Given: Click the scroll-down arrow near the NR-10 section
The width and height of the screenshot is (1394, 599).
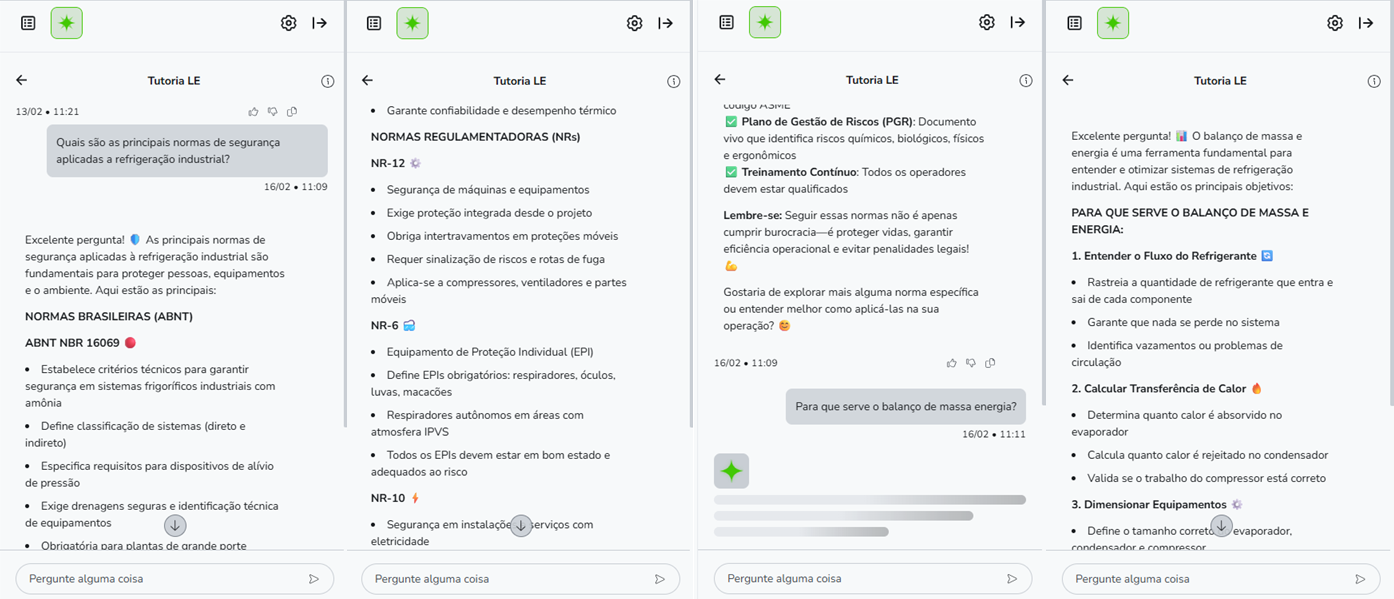Looking at the screenshot, I should 521,525.
